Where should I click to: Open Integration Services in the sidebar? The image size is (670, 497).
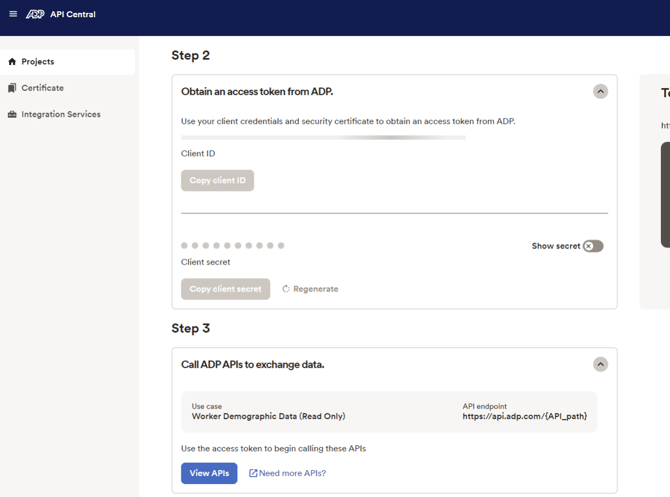(x=68, y=114)
